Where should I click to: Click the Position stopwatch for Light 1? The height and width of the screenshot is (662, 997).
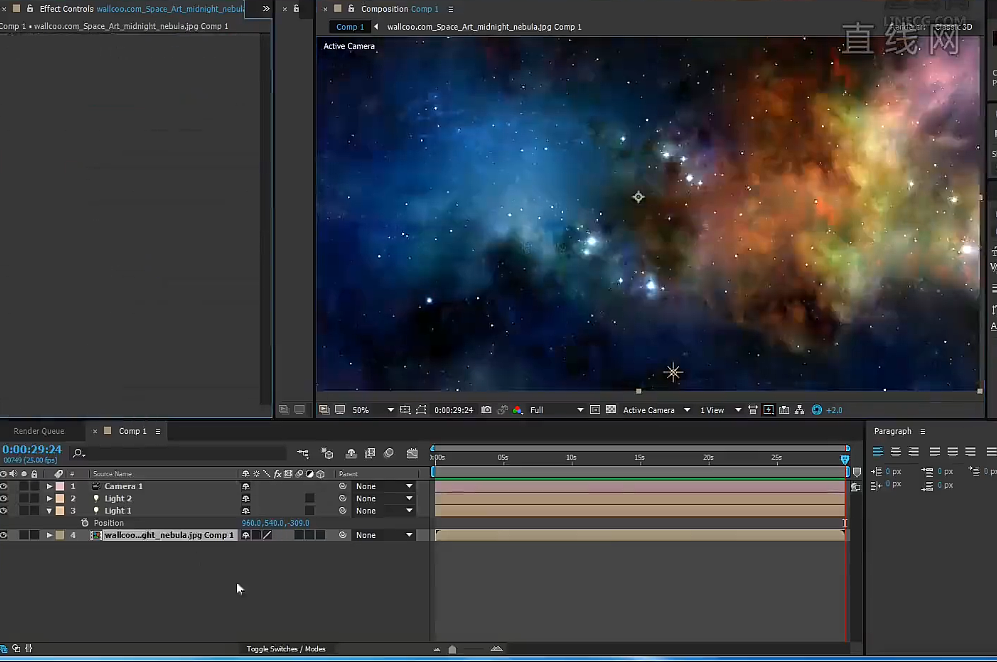(x=85, y=523)
